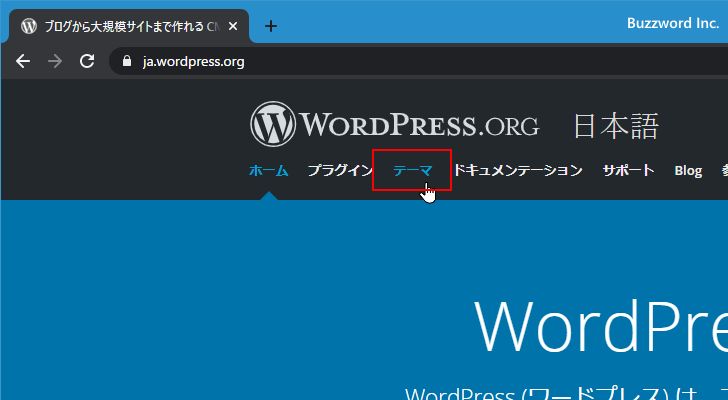The height and width of the screenshot is (400, 728).
Task: Click the WordPress.org logo
Action: 395,124
